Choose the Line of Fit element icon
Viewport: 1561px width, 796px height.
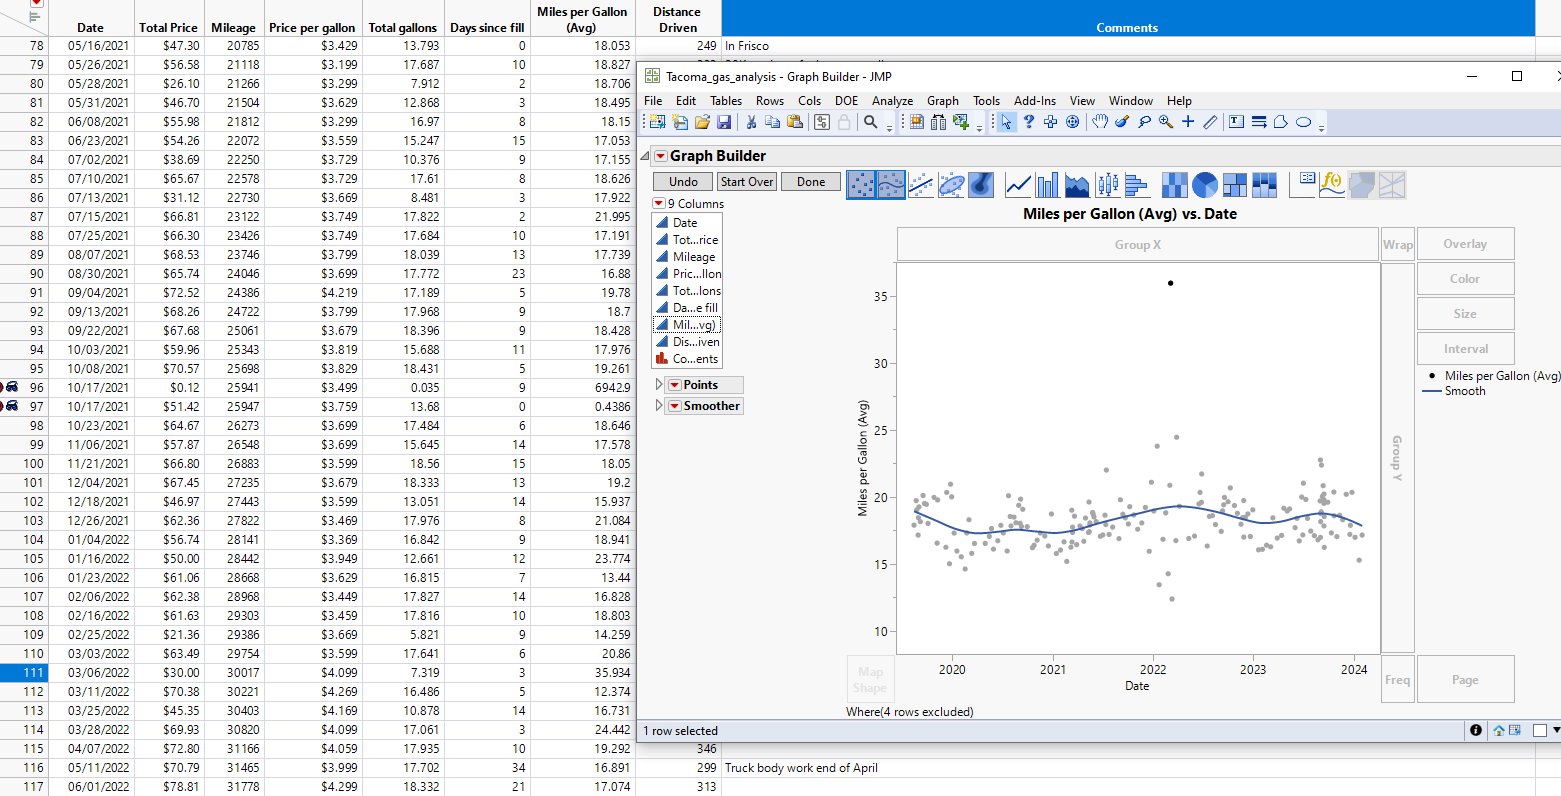[921, 185]
